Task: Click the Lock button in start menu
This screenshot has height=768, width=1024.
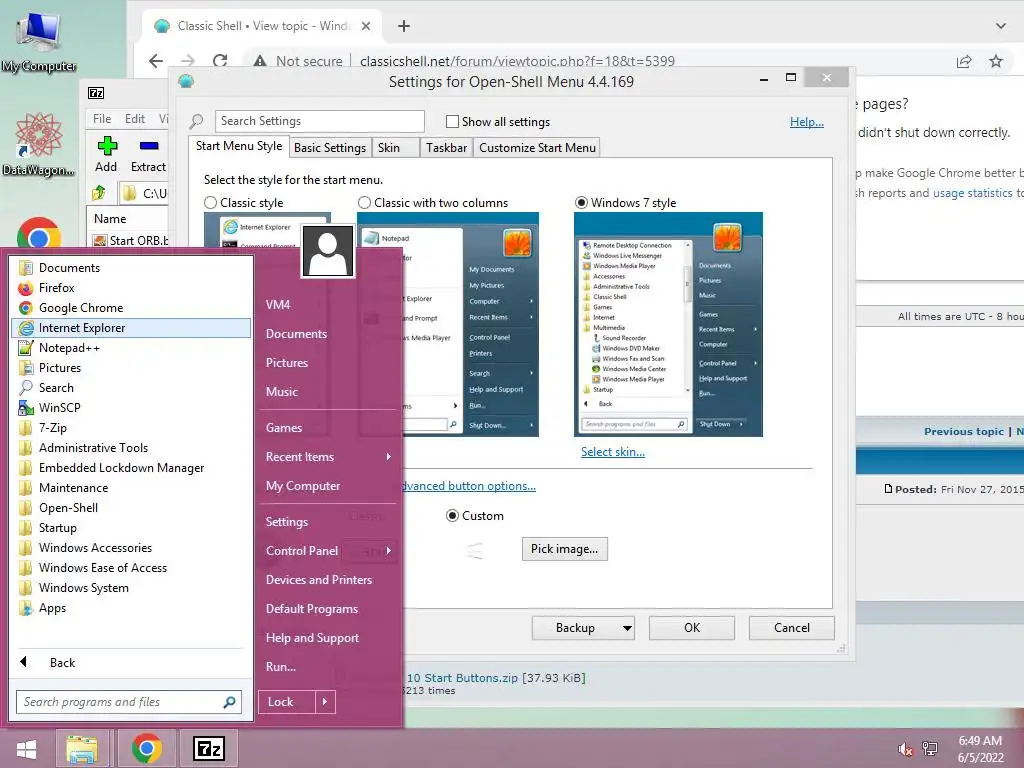Action: 287,702
